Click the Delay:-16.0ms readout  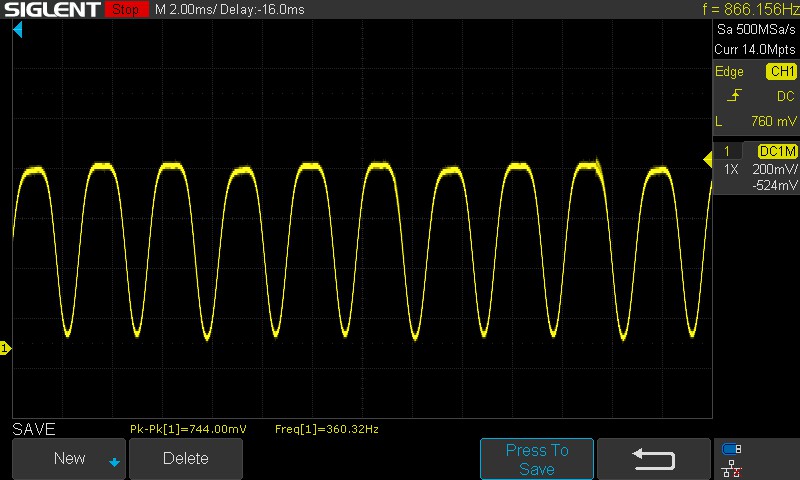[262, 9]
